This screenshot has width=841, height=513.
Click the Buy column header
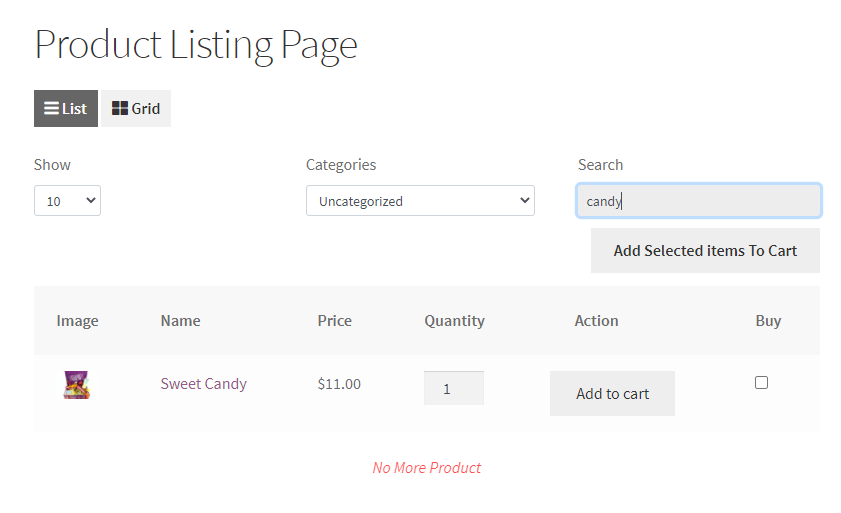click(768, 321)
